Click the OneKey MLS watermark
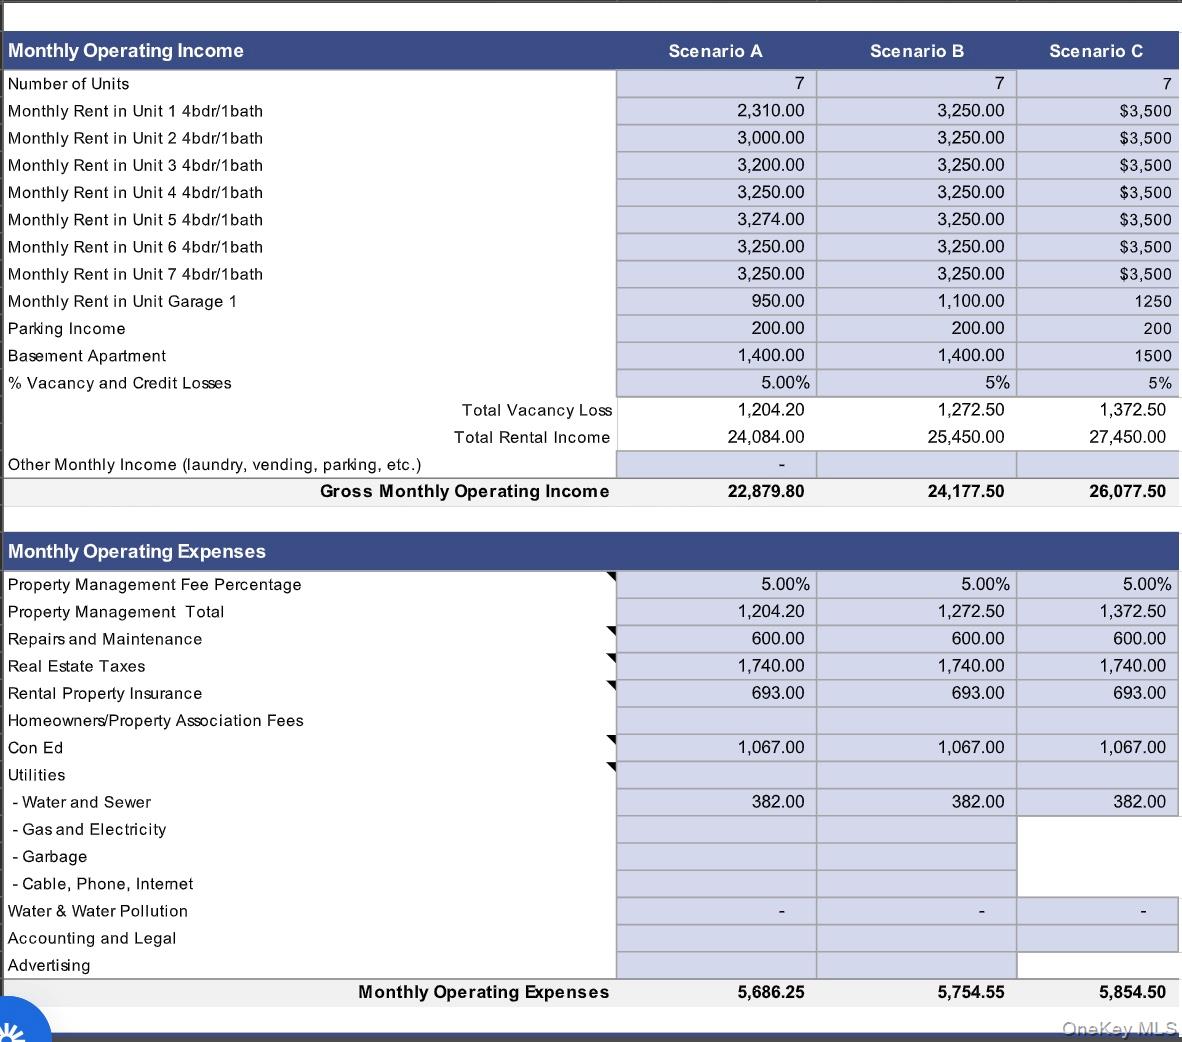This screenshot has height=1042, width=1182. [x=1119, y=1028]
